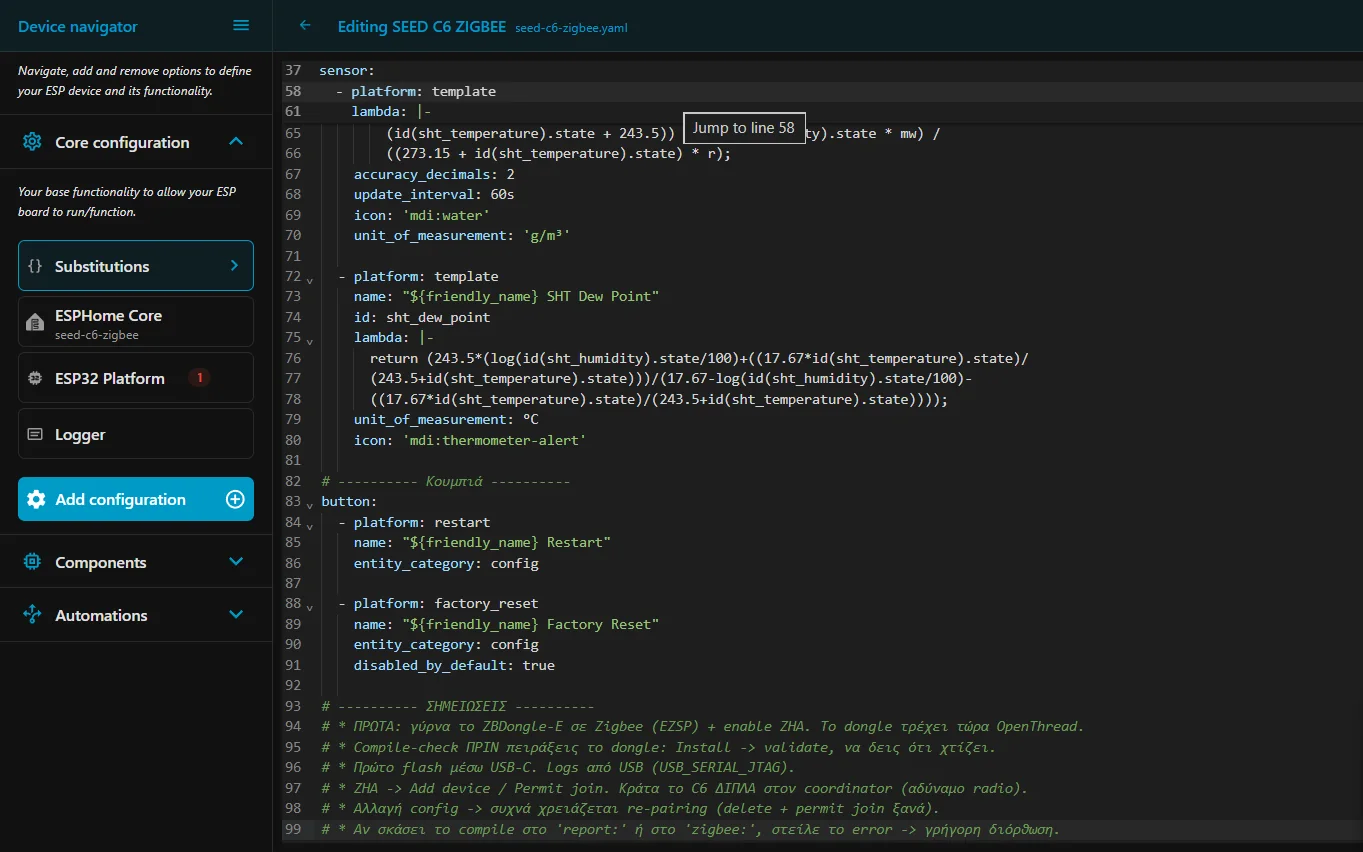Click the Add configuration gear icon
The height and width of the screenshot is (852, 1363).
coord(36,499)
